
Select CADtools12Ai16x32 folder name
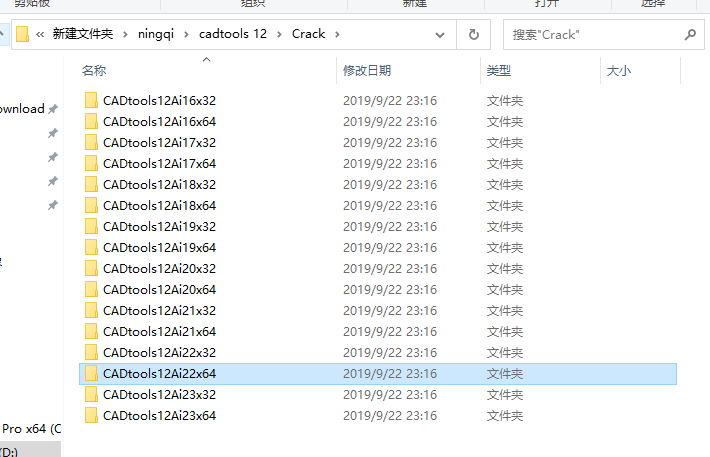coord(159,101)
